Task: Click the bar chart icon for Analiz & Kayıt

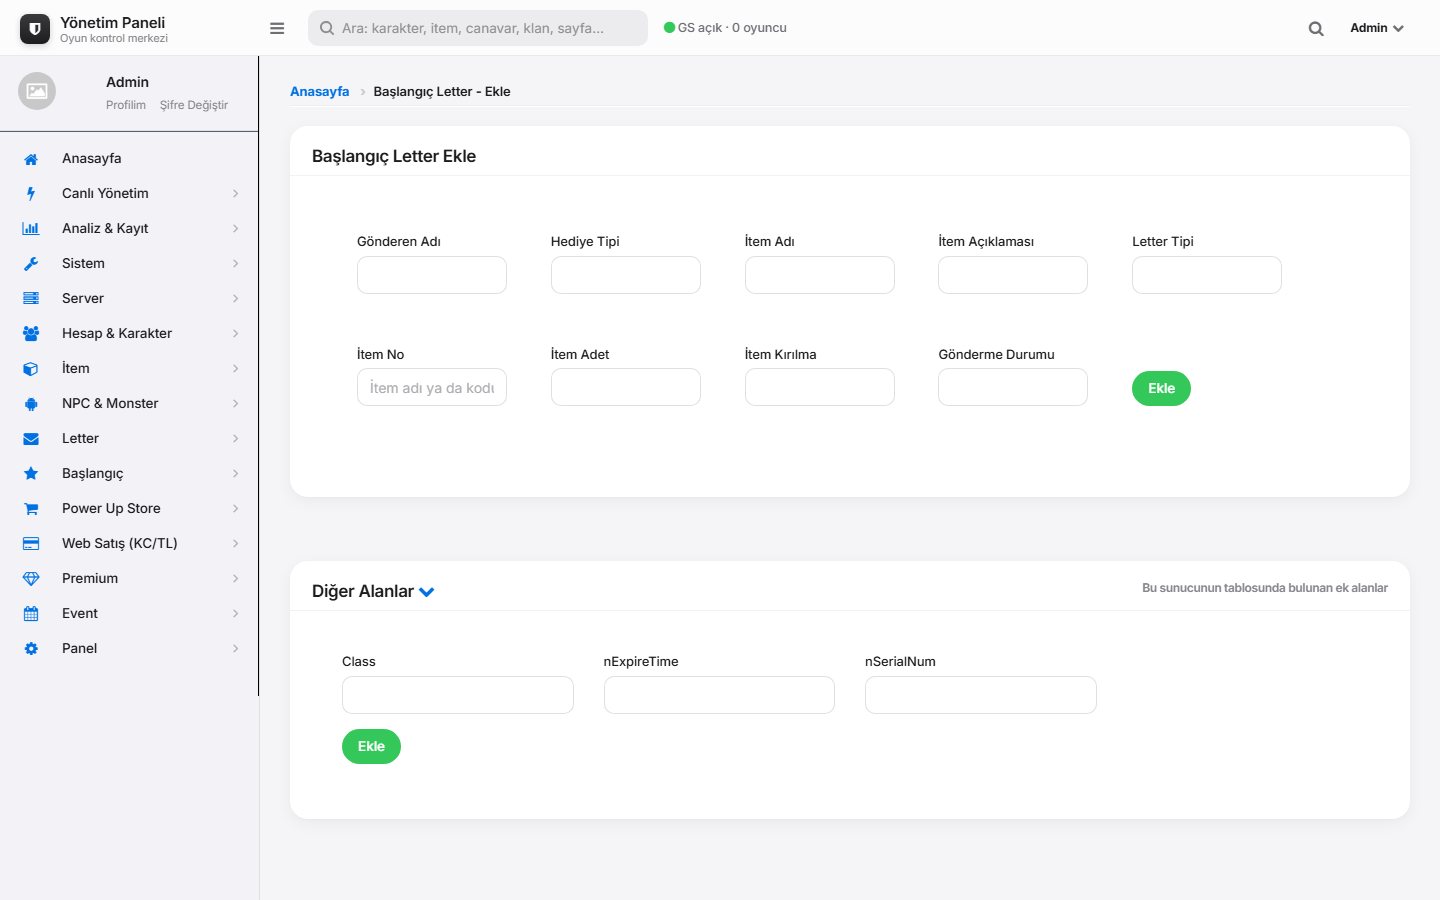Action: 31,229
